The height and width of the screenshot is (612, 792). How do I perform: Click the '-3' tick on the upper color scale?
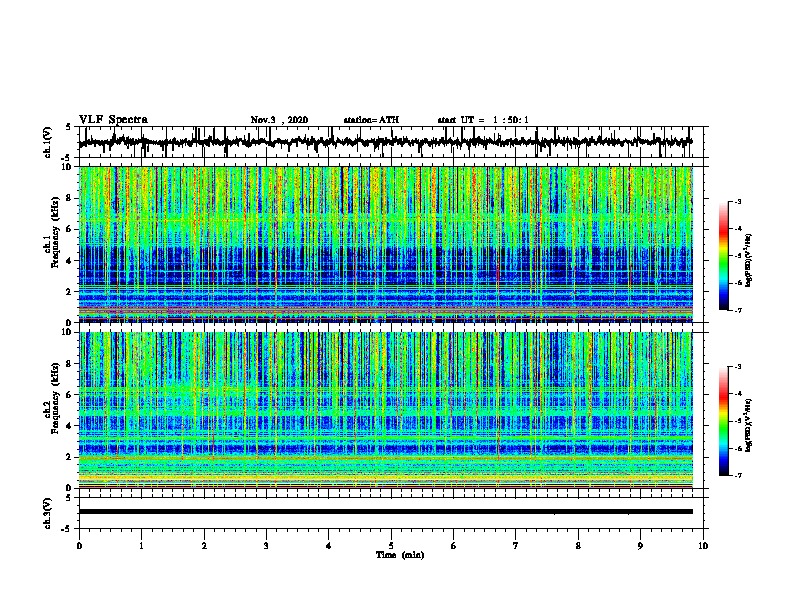[x=738, y=201]
